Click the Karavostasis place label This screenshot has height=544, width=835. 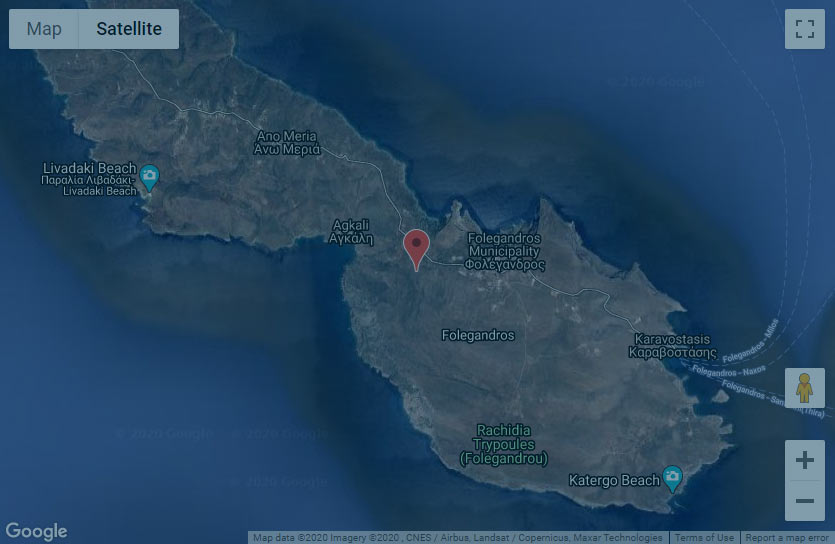coord(673,346)
